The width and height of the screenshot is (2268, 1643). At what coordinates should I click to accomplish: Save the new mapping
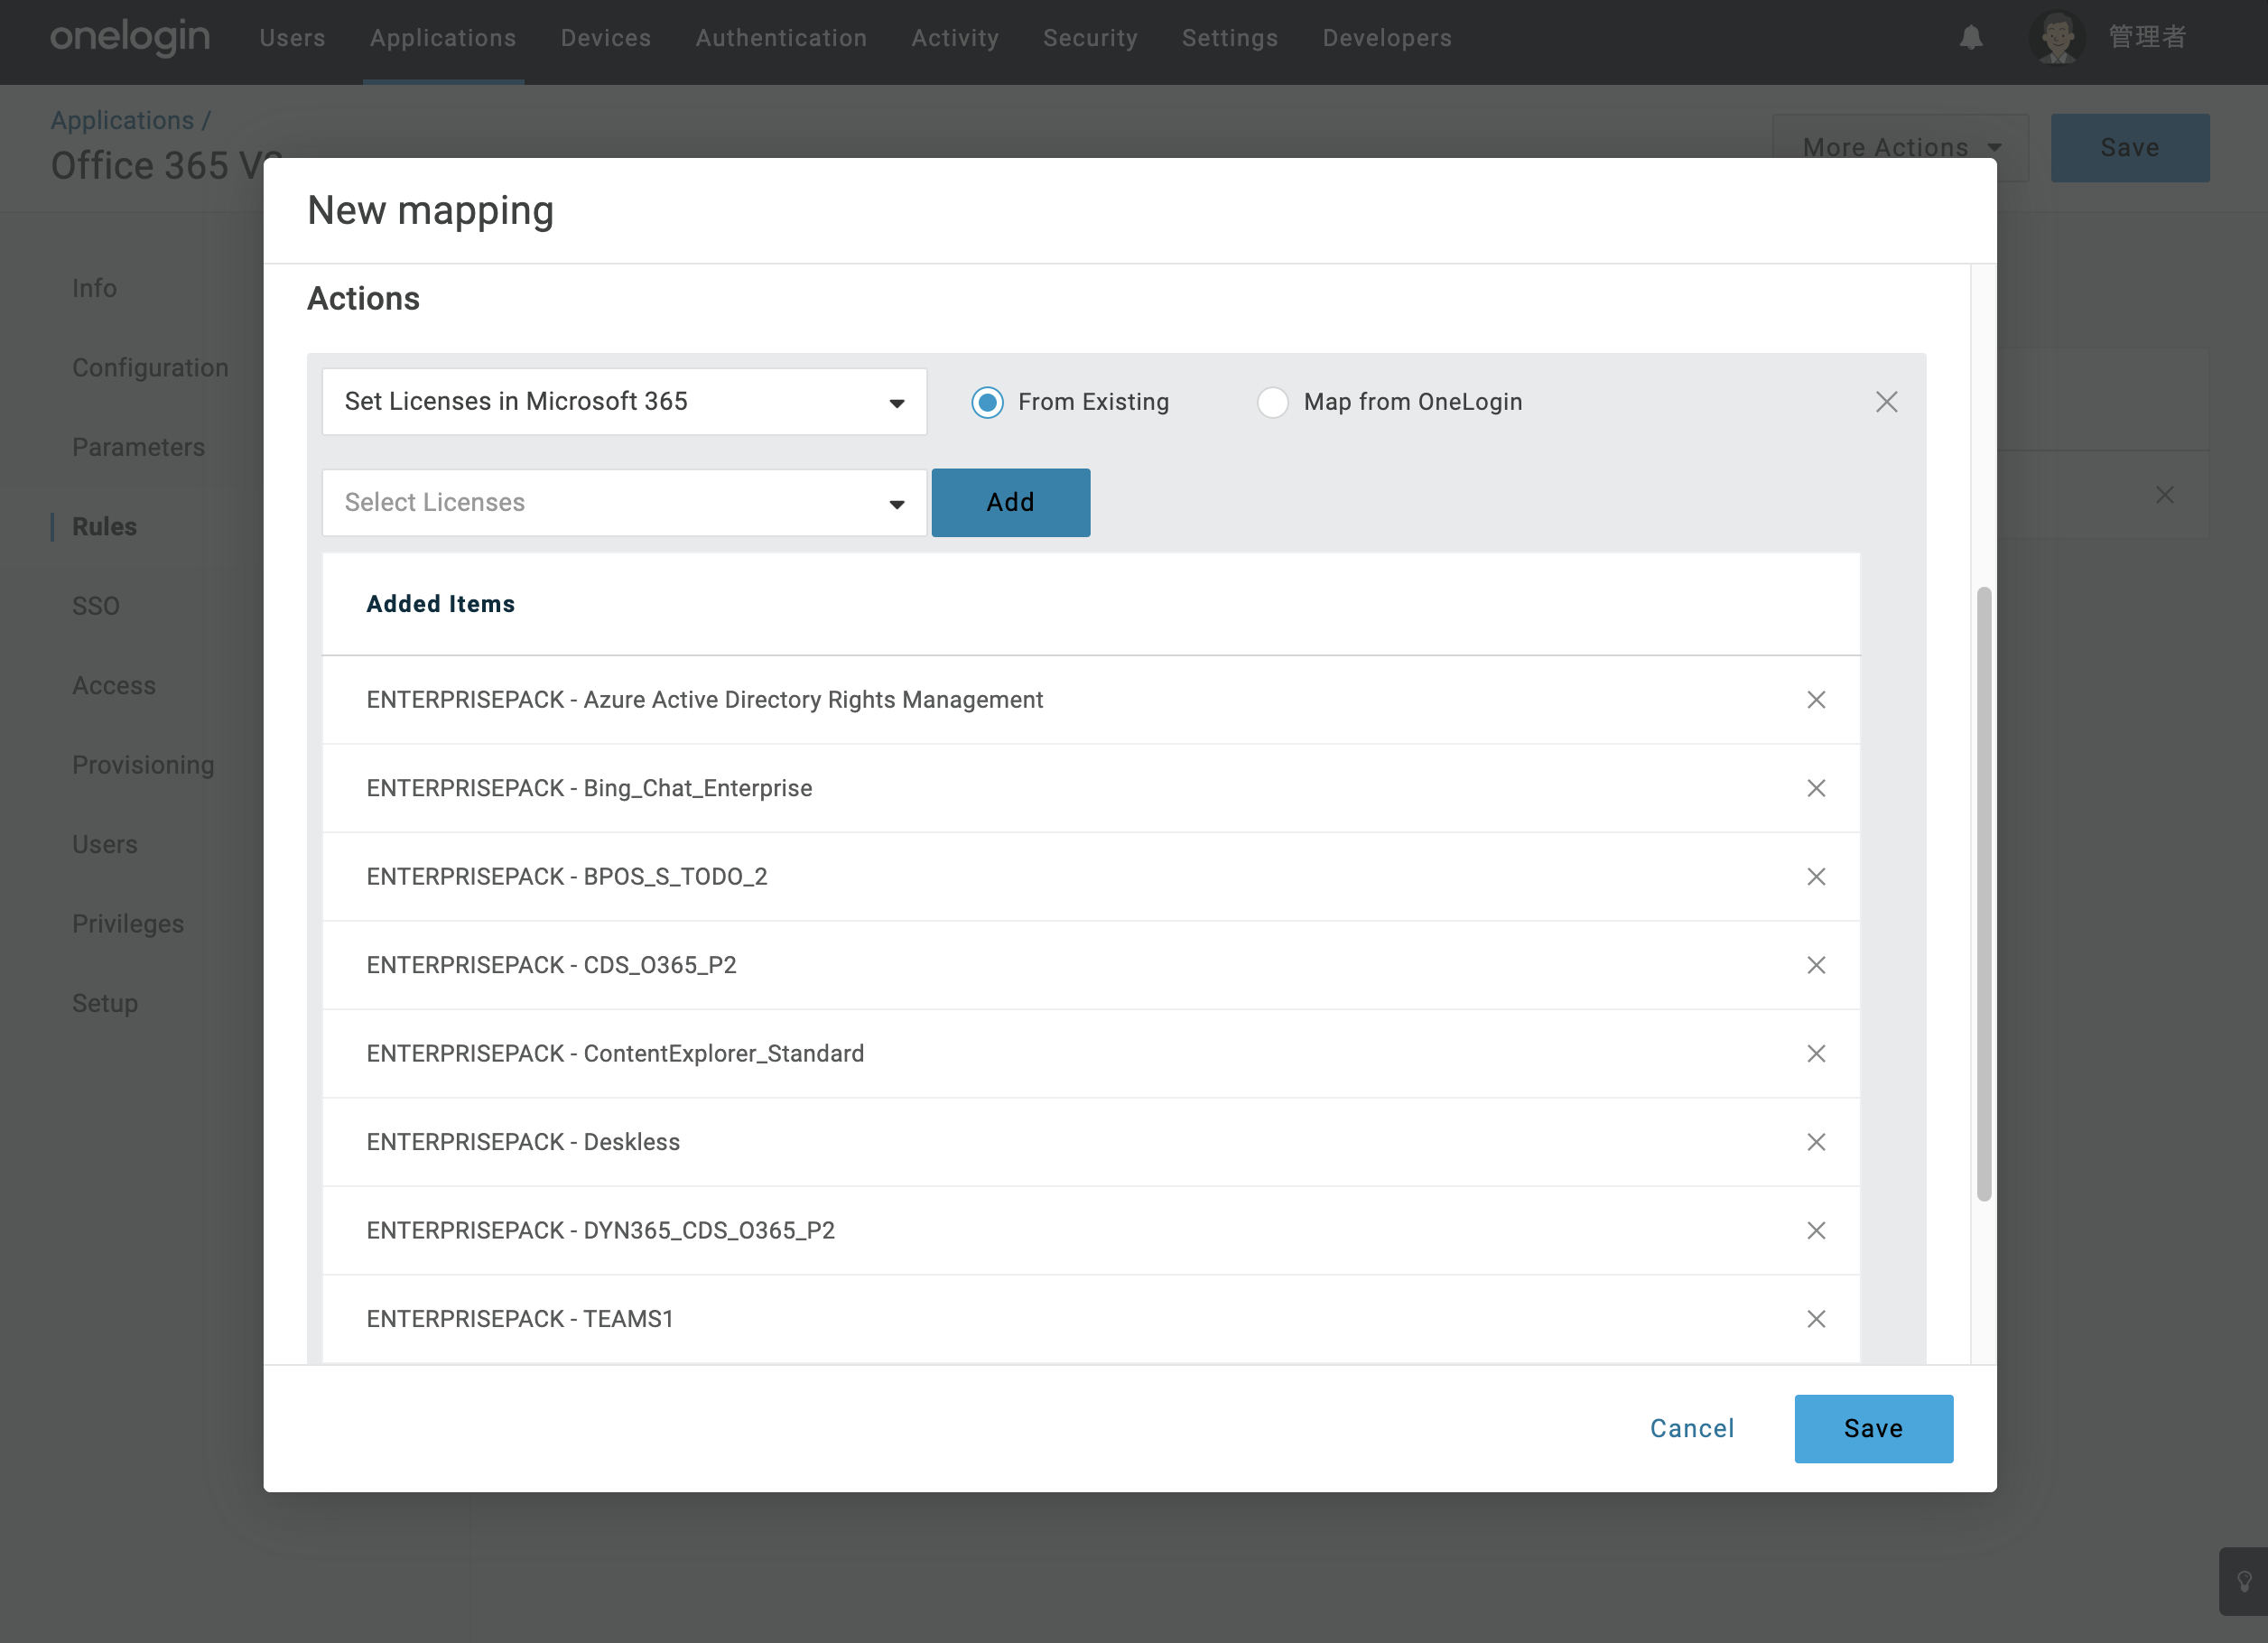pos(1873,1428)
